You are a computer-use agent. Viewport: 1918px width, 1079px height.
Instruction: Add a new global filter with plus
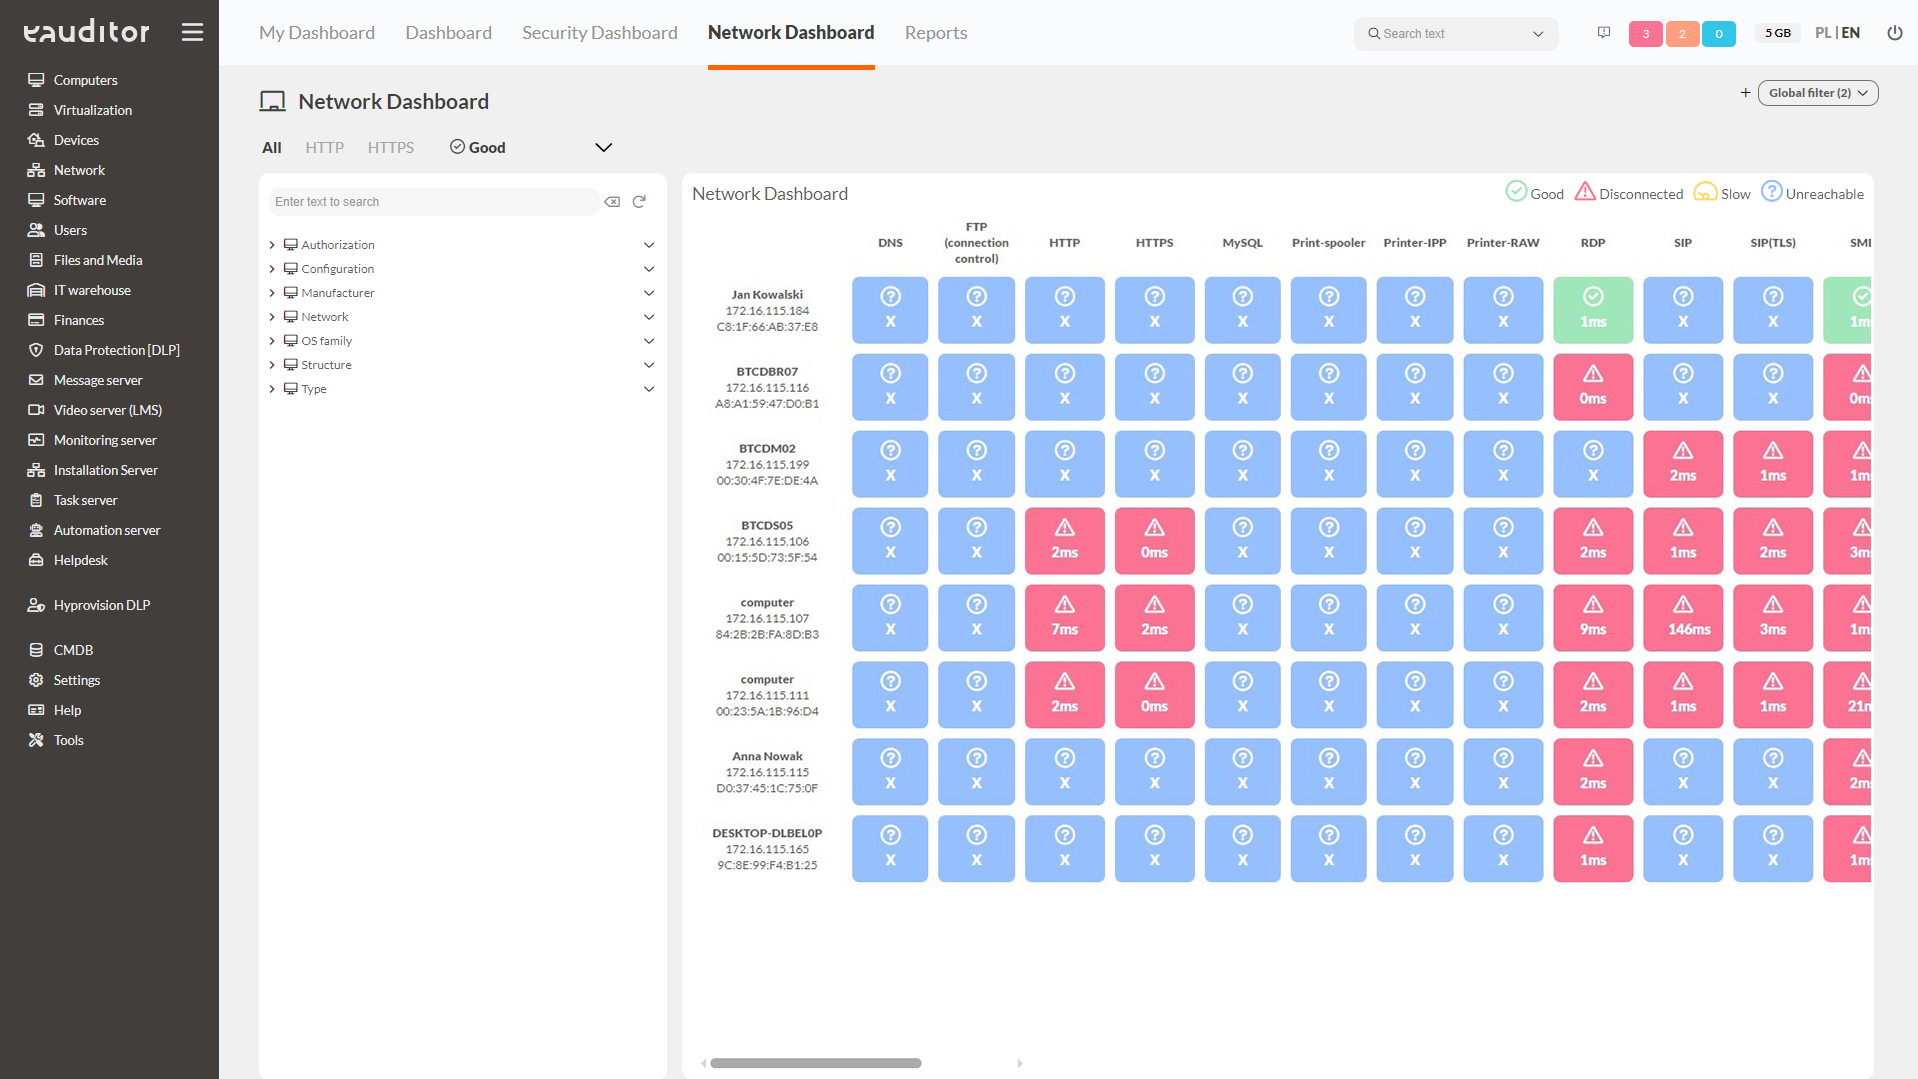pos(1745,93)
